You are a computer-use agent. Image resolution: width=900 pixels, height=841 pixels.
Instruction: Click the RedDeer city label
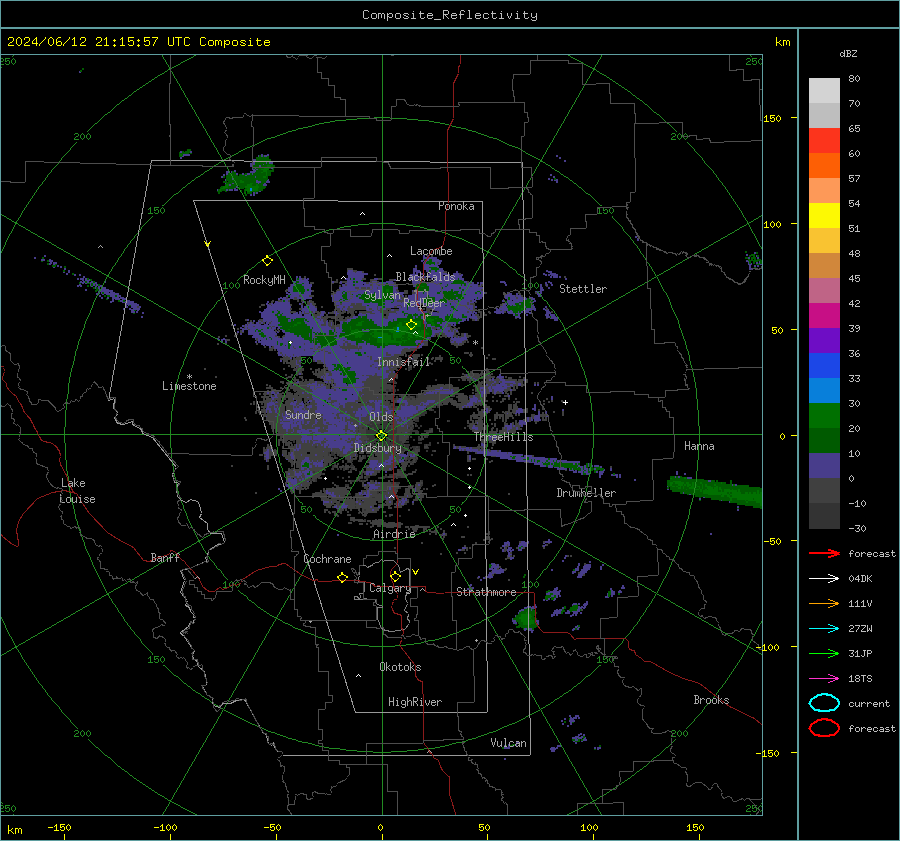pyautogui.click(x=424, y=303)
